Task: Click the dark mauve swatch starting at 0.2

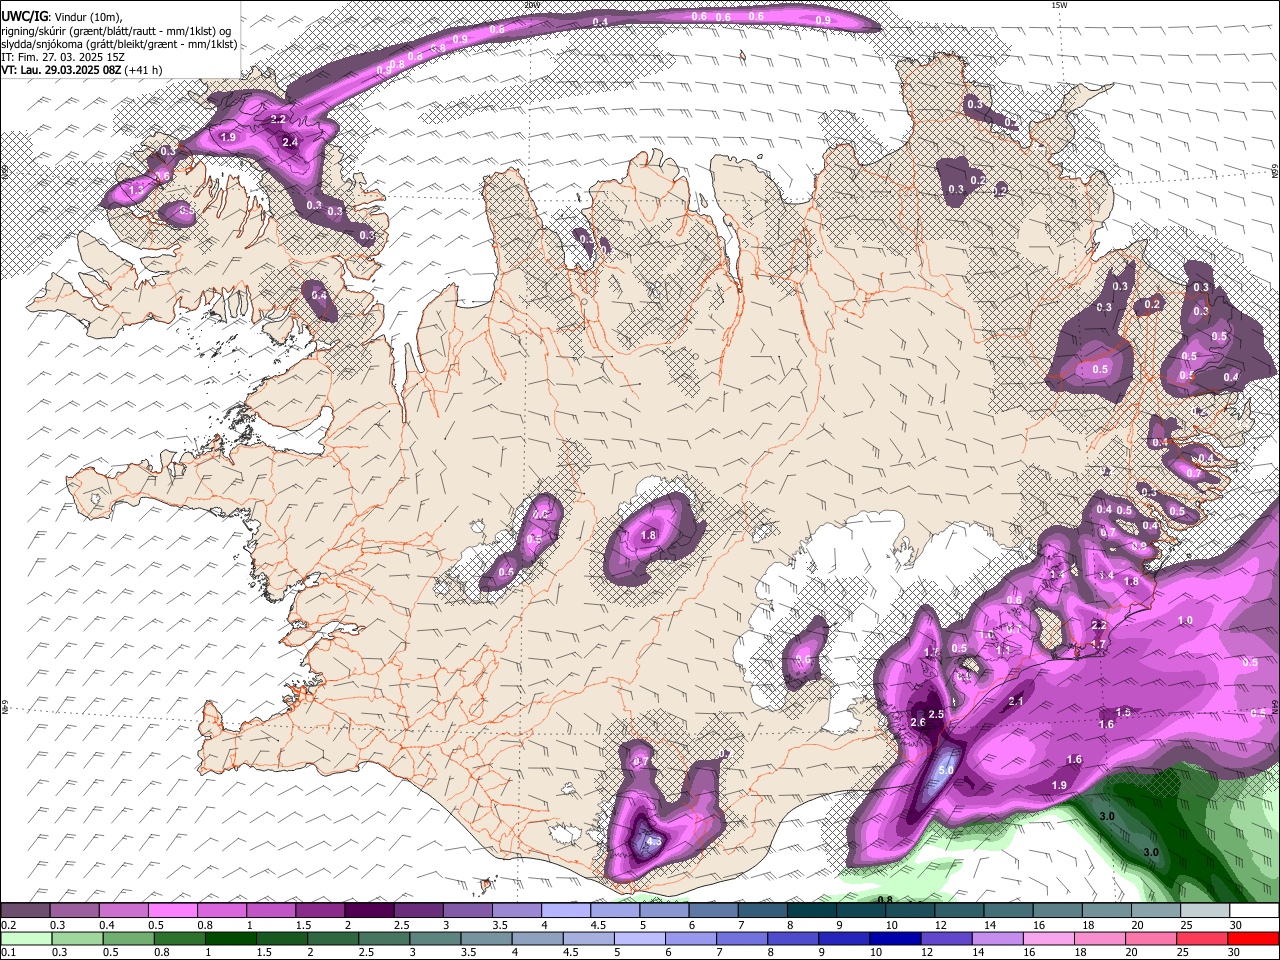Action: pyautogui.click(x=25, y=910)
